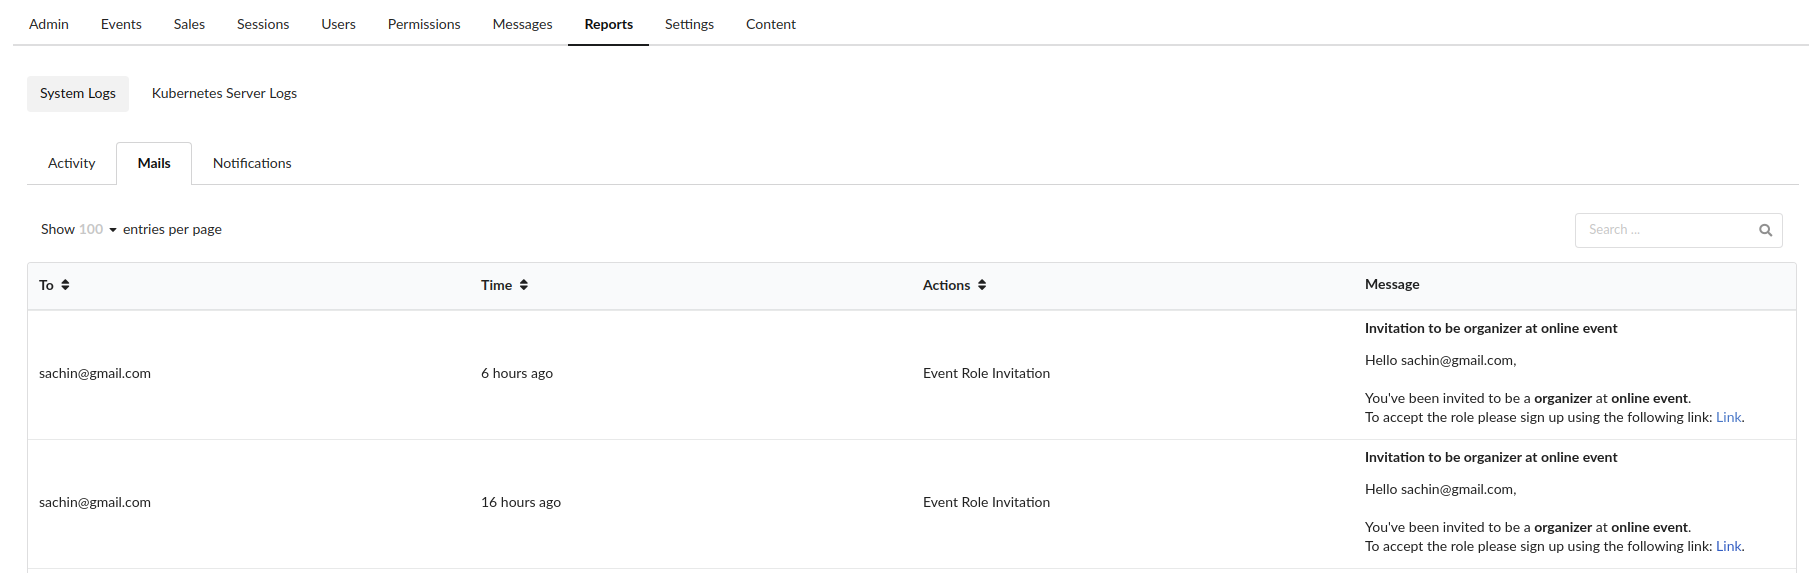Select the System Logs button
Screen dimensions: 1809x573
tap(78, 93)
